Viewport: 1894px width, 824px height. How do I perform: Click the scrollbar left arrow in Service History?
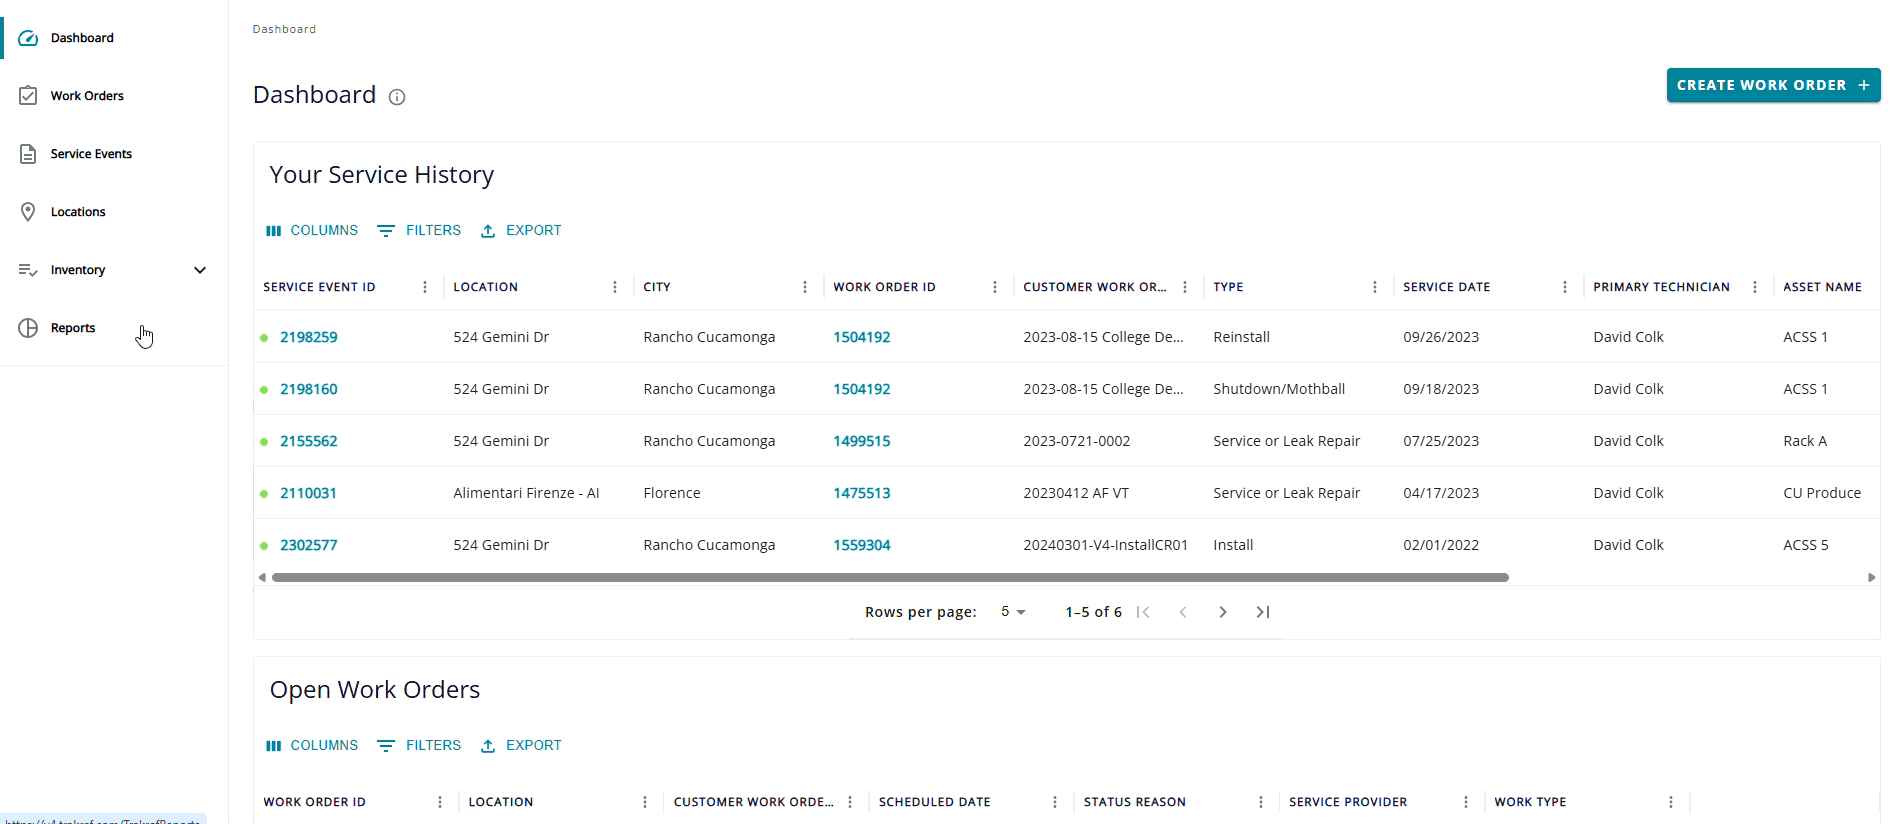(262, 577)
